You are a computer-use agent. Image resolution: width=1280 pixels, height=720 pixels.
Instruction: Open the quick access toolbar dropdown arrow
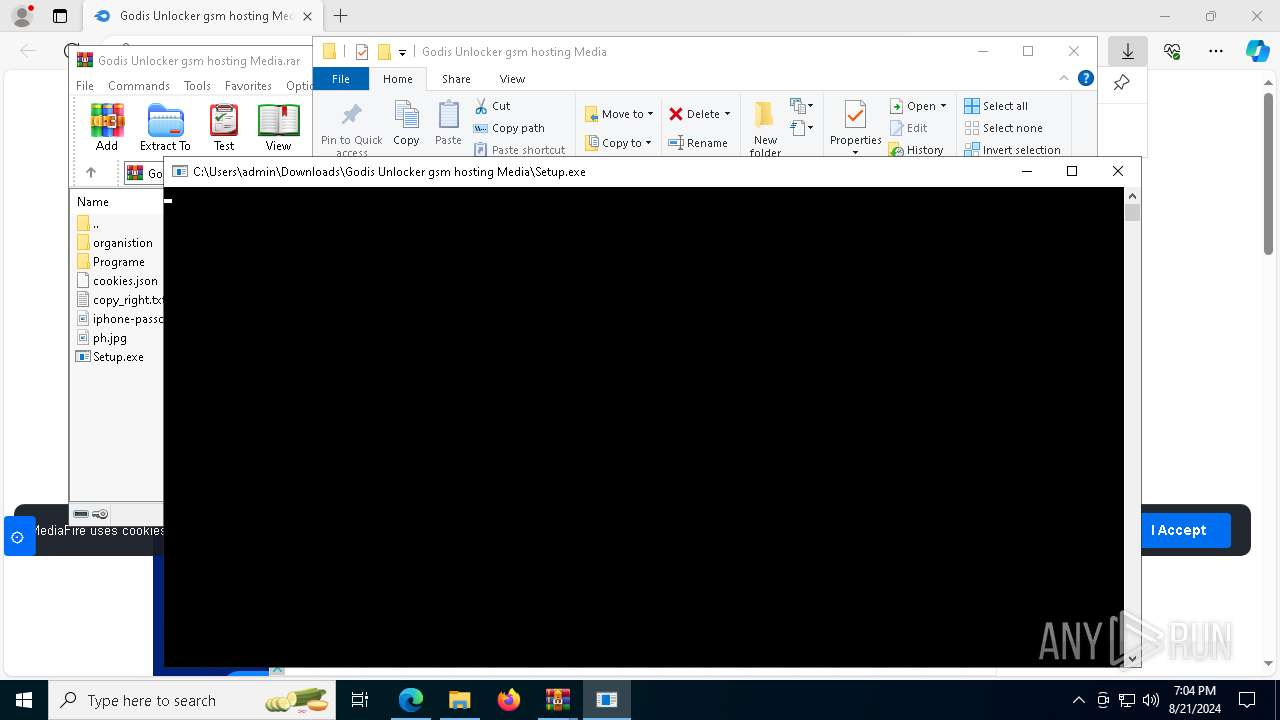click(x=402, y=52)
